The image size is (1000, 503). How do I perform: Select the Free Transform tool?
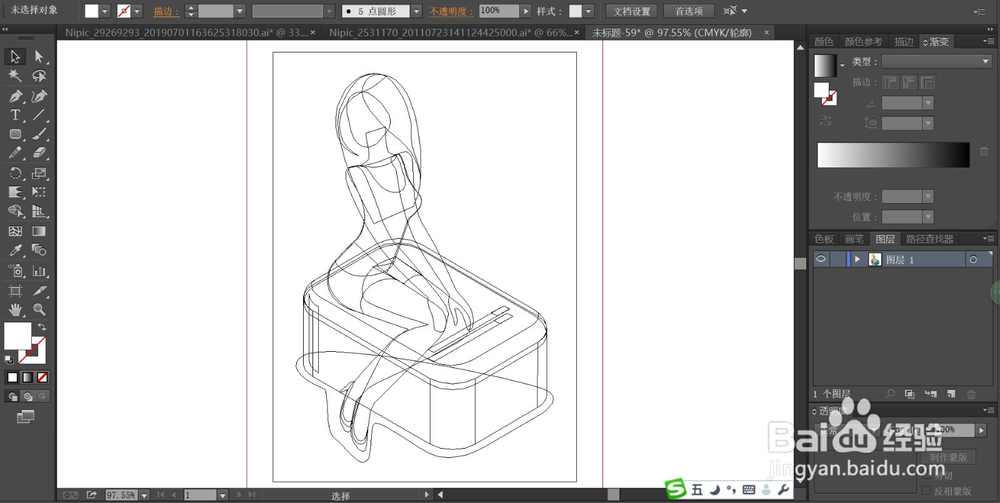[x=39, y=192]
